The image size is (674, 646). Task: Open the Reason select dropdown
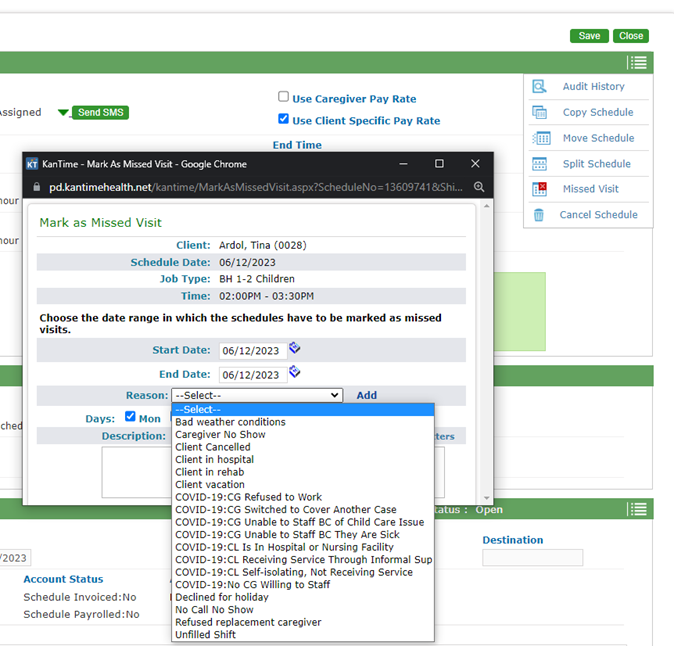pyautogui.click(x=256, y=395)
